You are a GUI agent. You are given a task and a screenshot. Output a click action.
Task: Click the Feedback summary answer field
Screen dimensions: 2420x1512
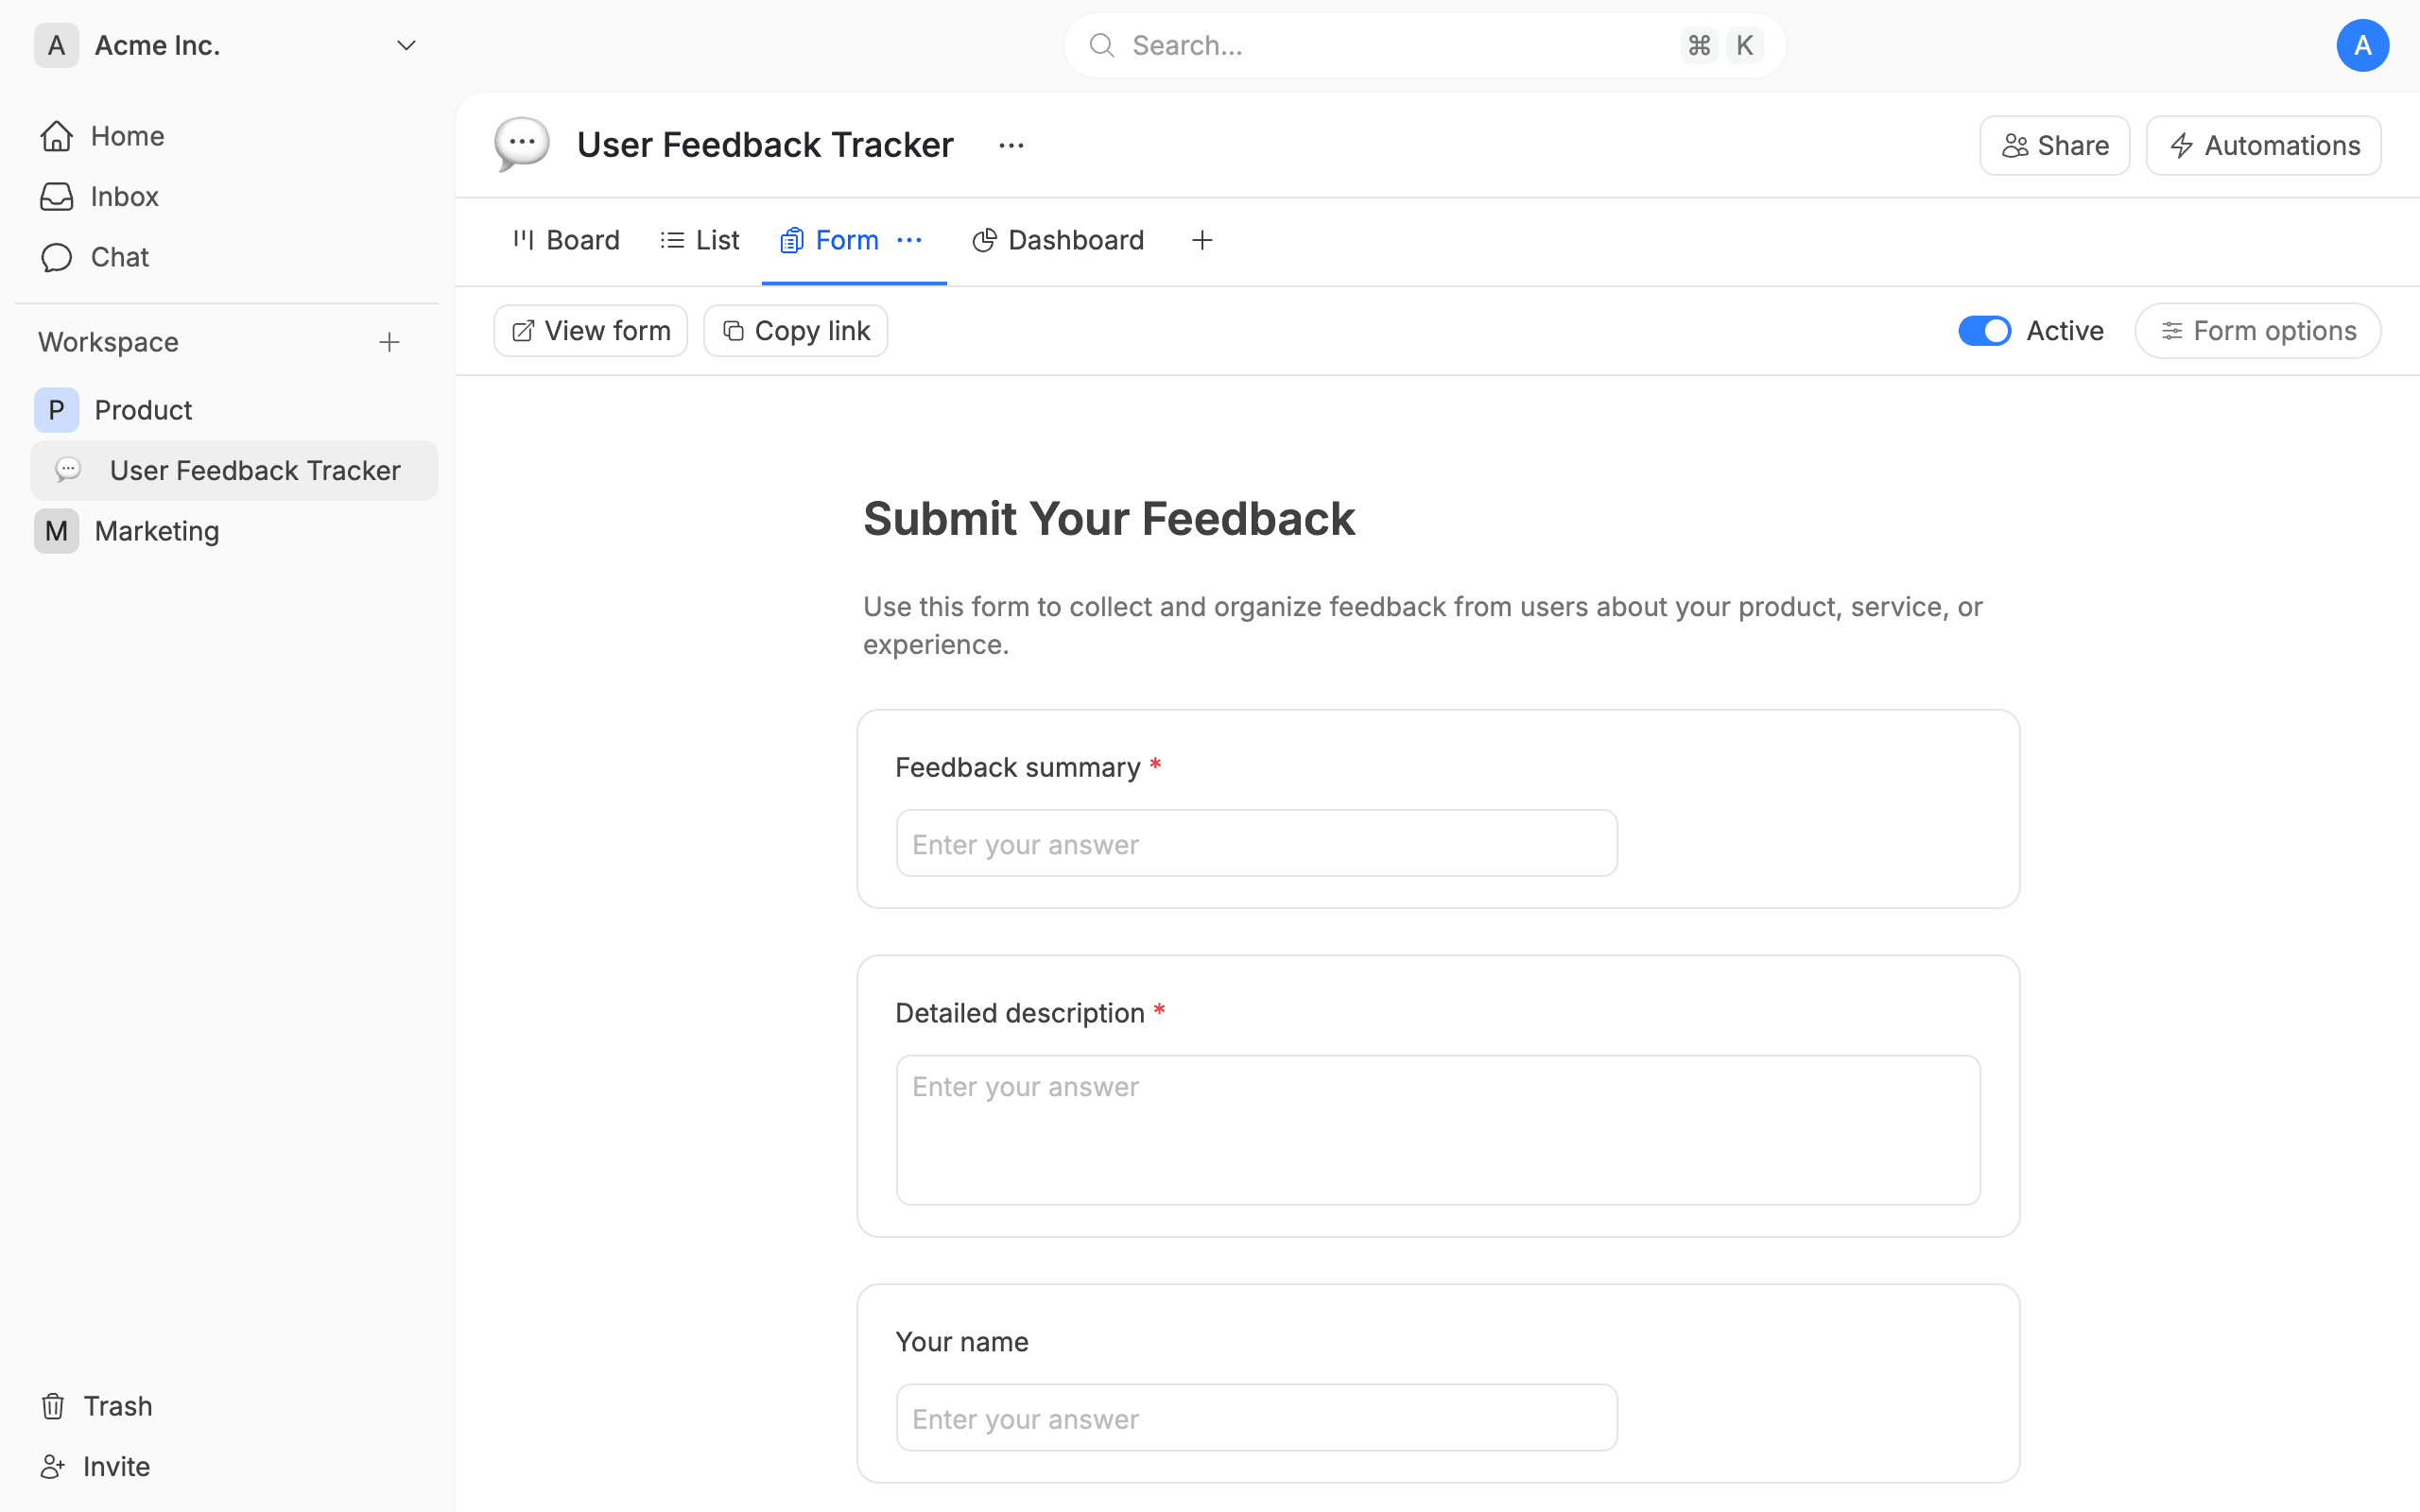pyautogui.click(x=1256, y=844)
